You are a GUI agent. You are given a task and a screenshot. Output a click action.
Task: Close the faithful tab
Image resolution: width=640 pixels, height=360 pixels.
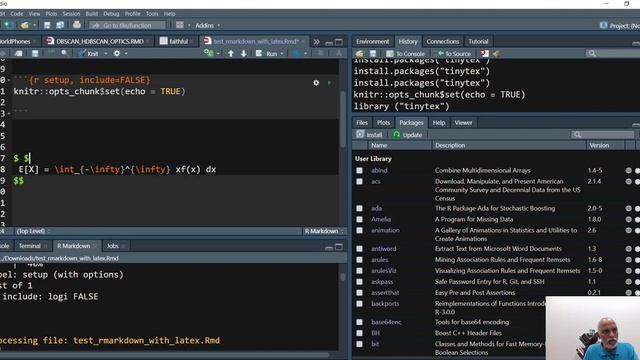191,42
